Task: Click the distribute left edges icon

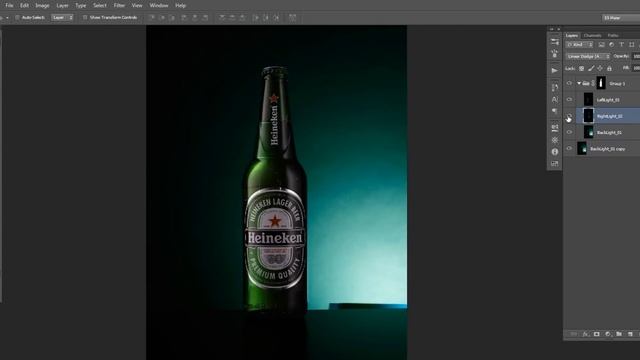Action: coord(256,18)
